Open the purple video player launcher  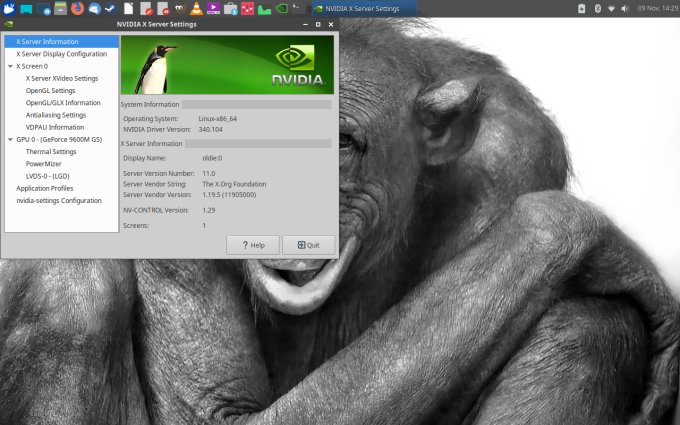(x=213, y=8)
